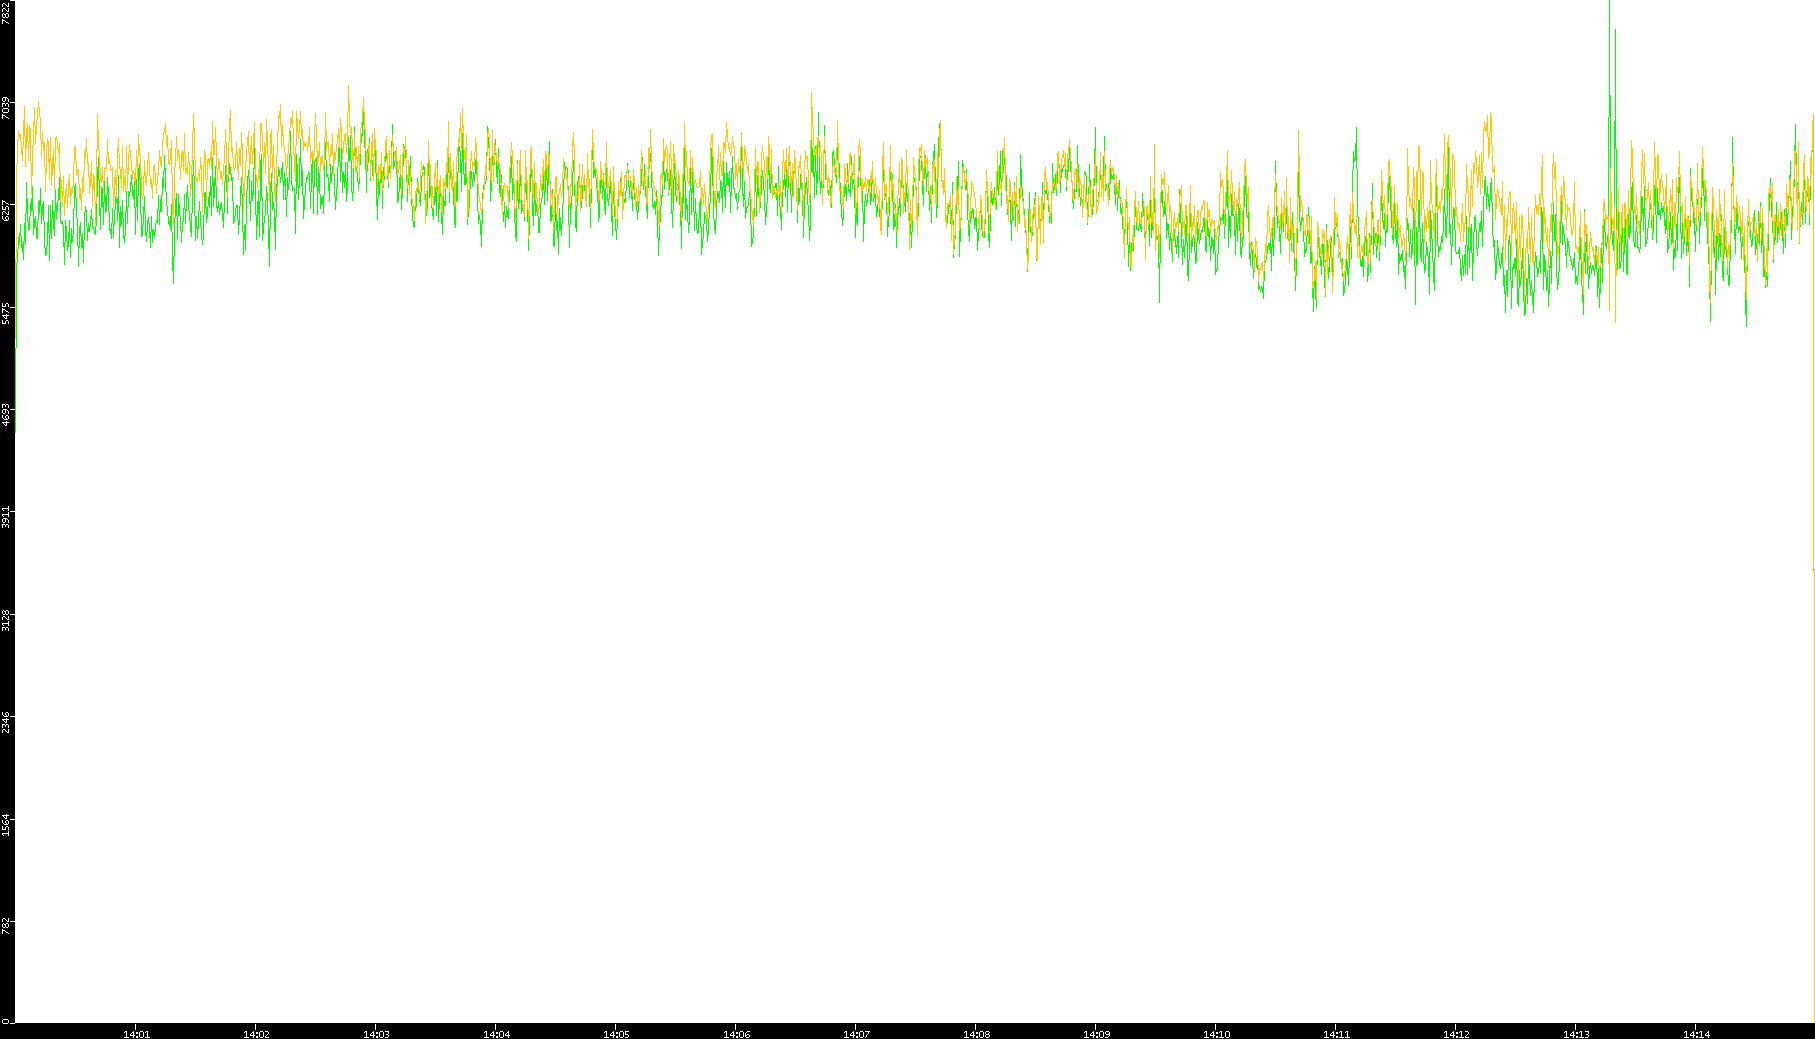Click the 14:01 time axis label
This screenshot has height=1039, width=1815.
136,1034
